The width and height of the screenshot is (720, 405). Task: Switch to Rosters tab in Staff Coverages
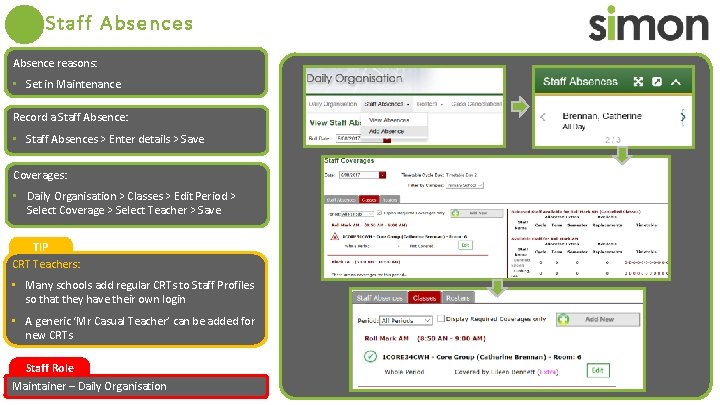pos(390,200)
